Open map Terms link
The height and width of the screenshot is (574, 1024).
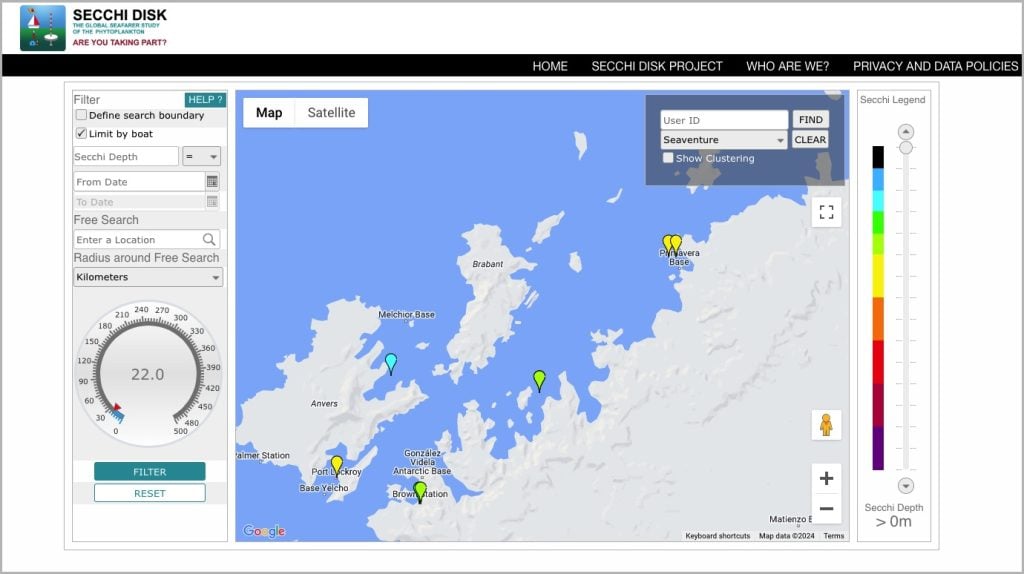pyautogui.click(x=833, y=536)
